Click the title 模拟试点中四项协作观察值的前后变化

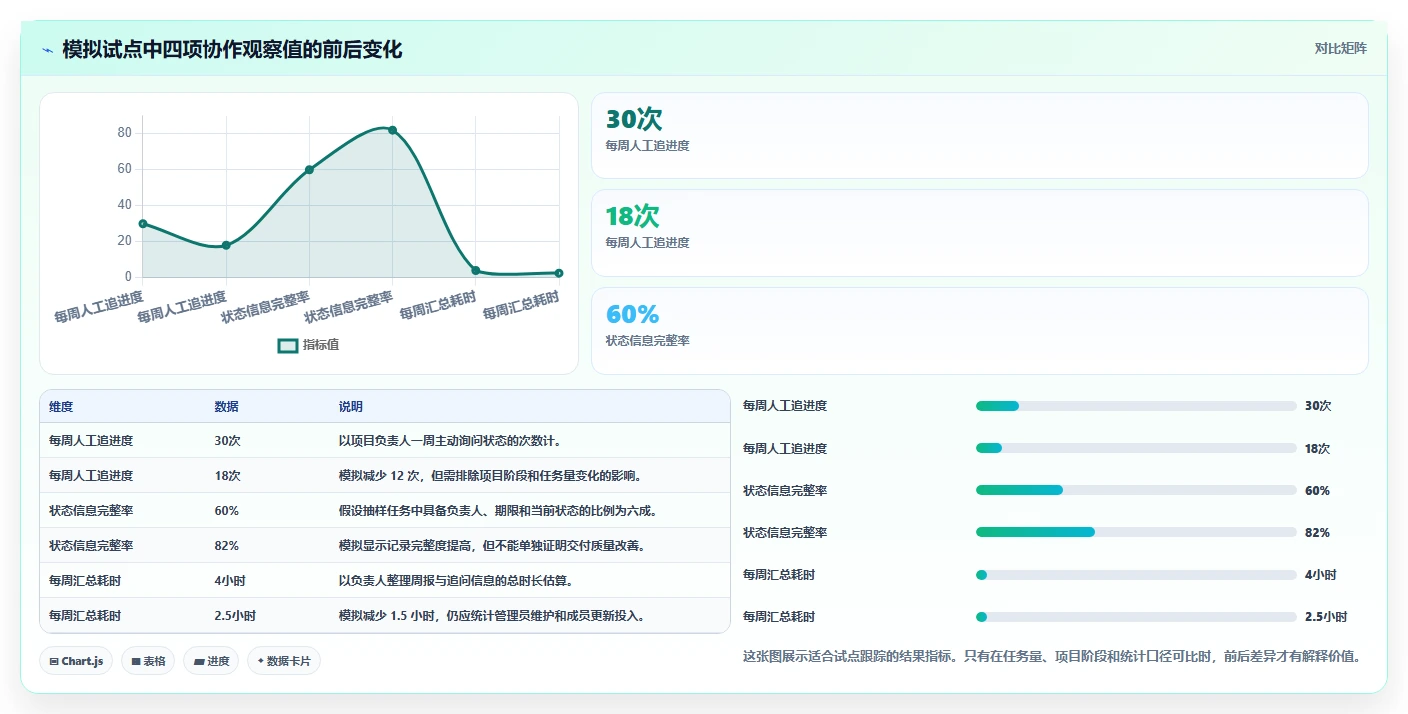tap(232, 49)
